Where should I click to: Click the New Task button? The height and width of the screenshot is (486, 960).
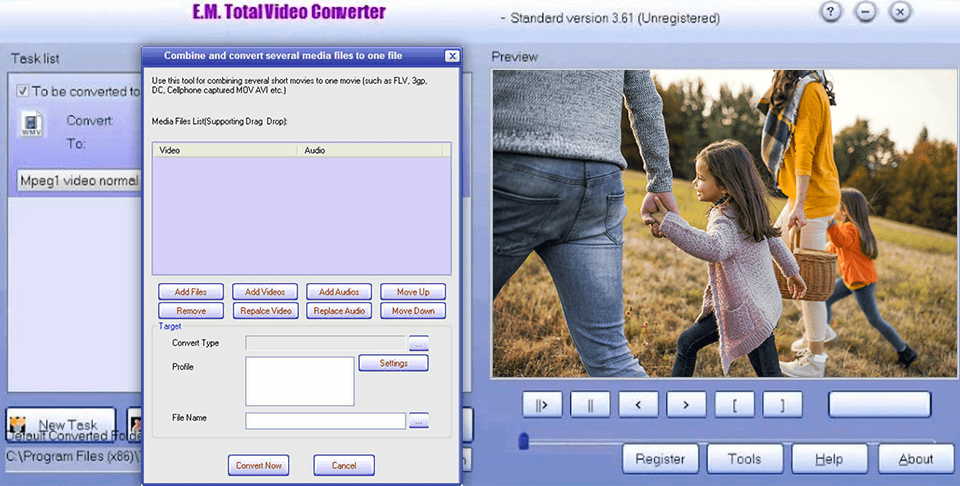coord(61,424)
